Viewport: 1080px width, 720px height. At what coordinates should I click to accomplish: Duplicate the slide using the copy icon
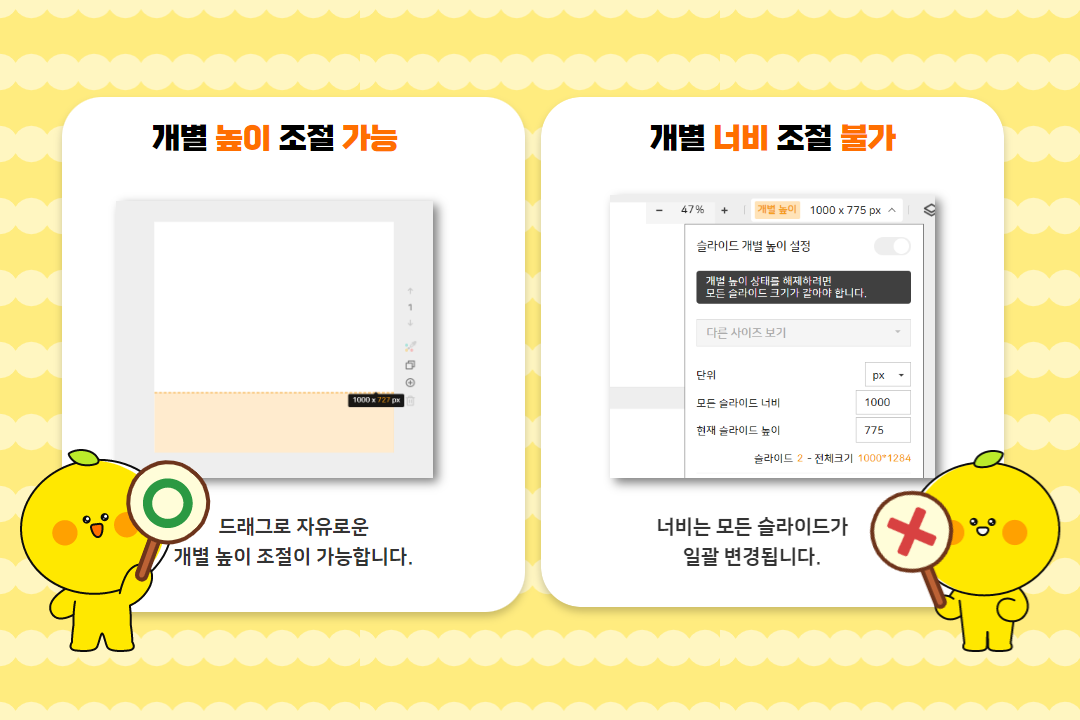pos(410,364)
